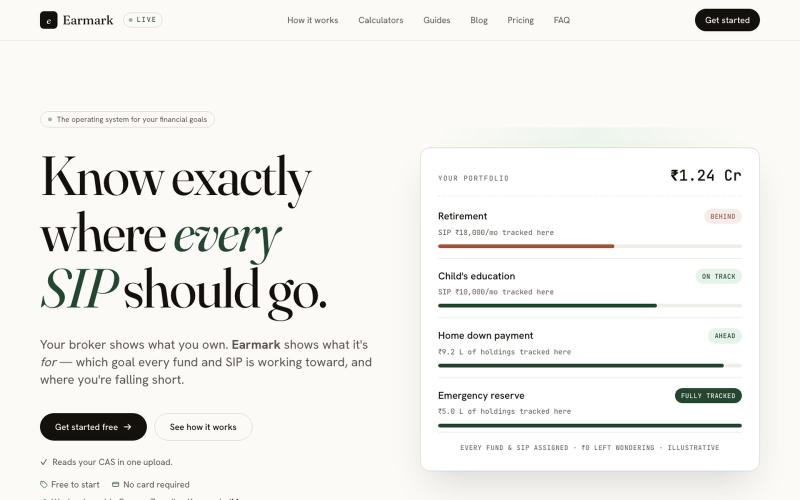Click ₹9.2 L of holdings tracked here
Viewport: 800px width, 500px height.
click(x=504, y=352)
